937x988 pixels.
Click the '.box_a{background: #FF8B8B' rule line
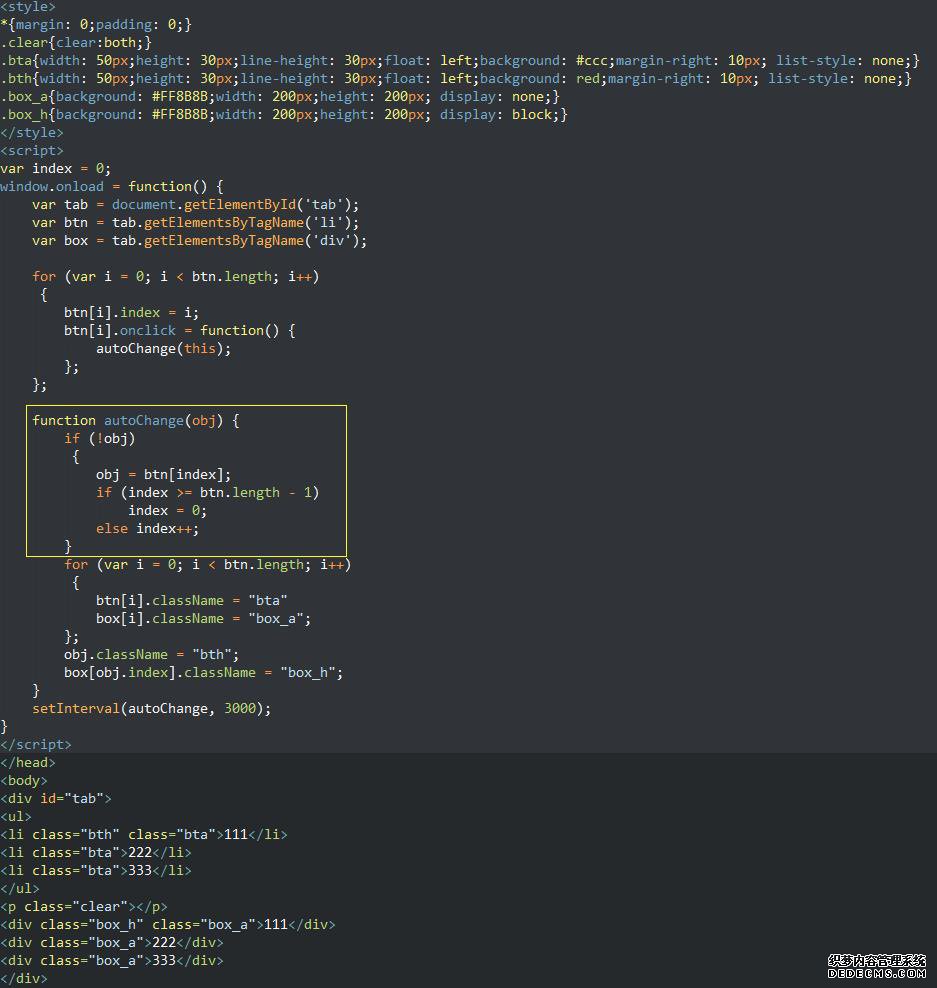point(280,96)
